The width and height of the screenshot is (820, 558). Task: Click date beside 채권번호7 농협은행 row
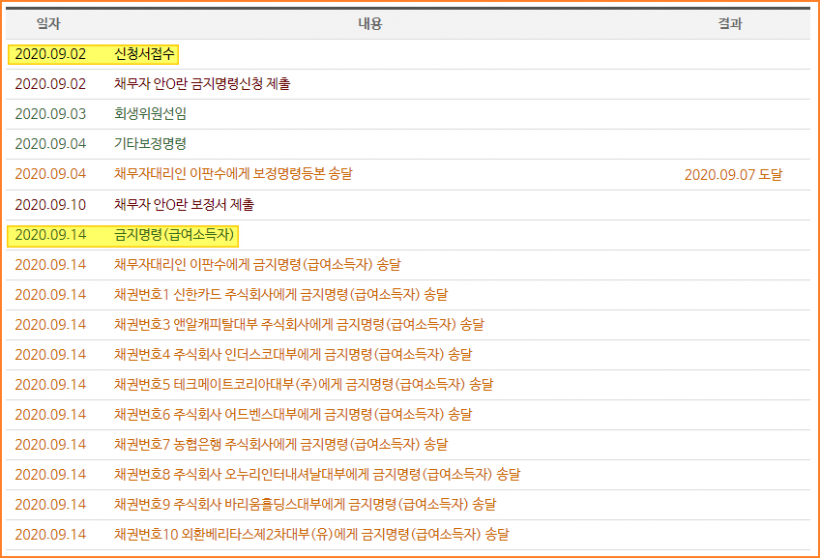click(50, 445)
